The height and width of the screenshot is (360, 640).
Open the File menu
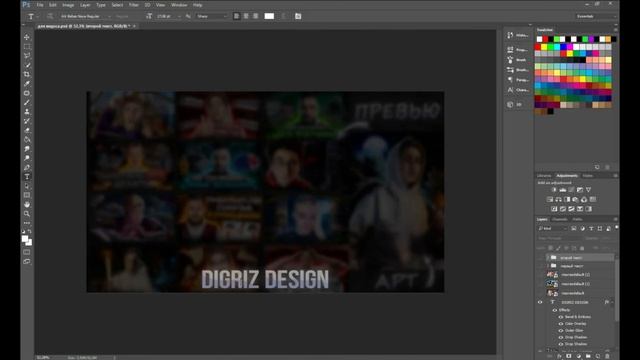tap(40, 5)
